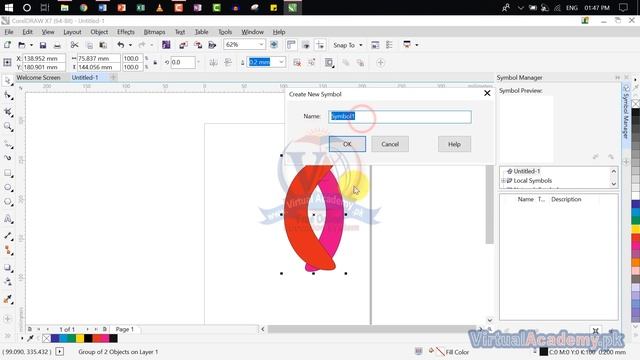Click OK in Create New Symbol

(347, 144)
